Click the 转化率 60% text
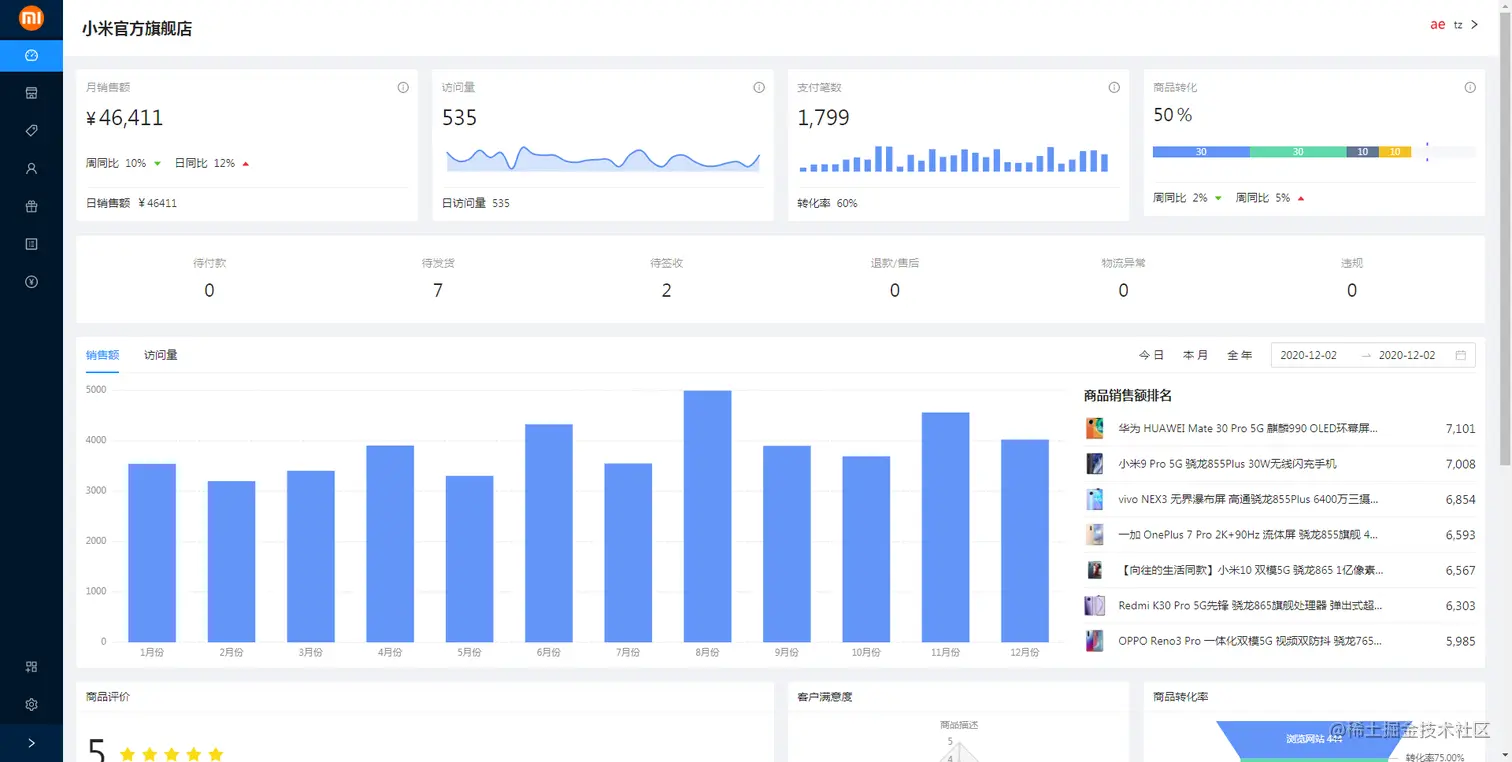The image size is (1512, 762). coord(827,203)
